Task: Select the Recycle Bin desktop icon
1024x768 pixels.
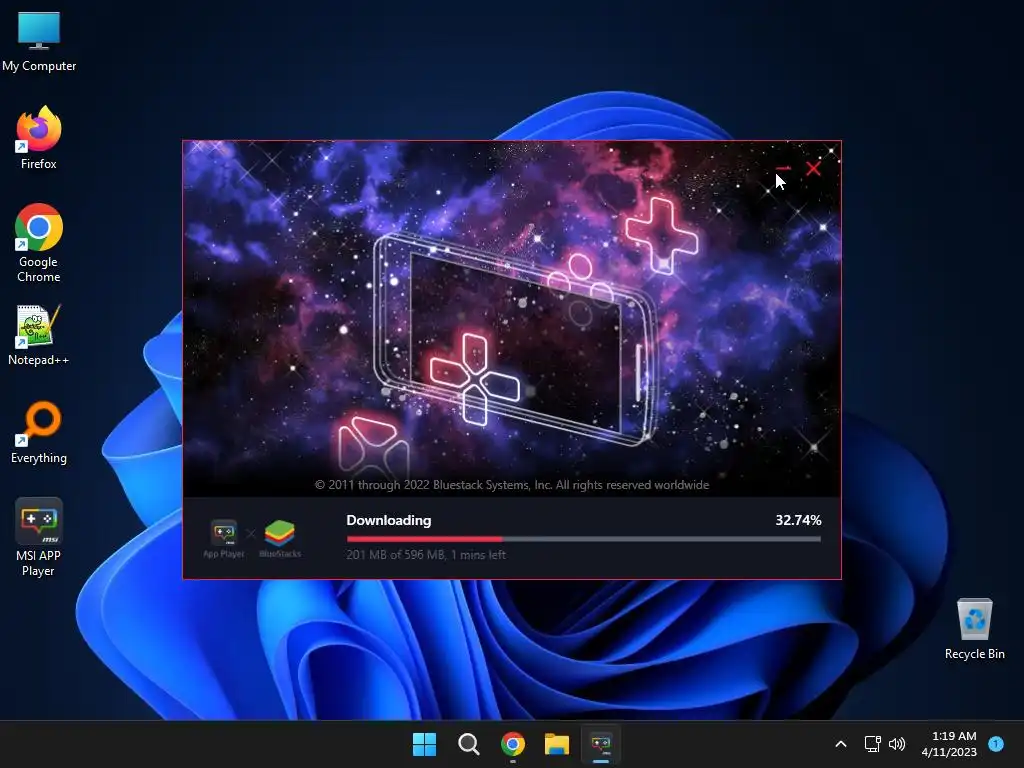Action: point(974,628)
